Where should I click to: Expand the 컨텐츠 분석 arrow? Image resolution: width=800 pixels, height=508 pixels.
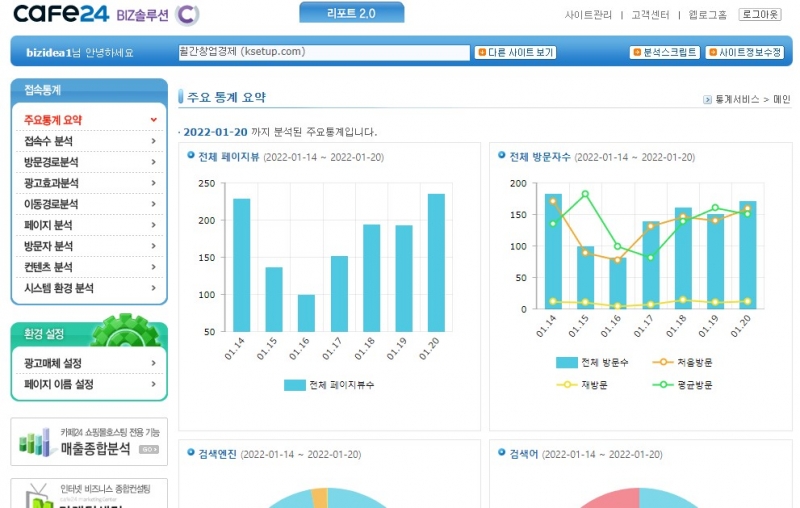(x=154, y=266)
